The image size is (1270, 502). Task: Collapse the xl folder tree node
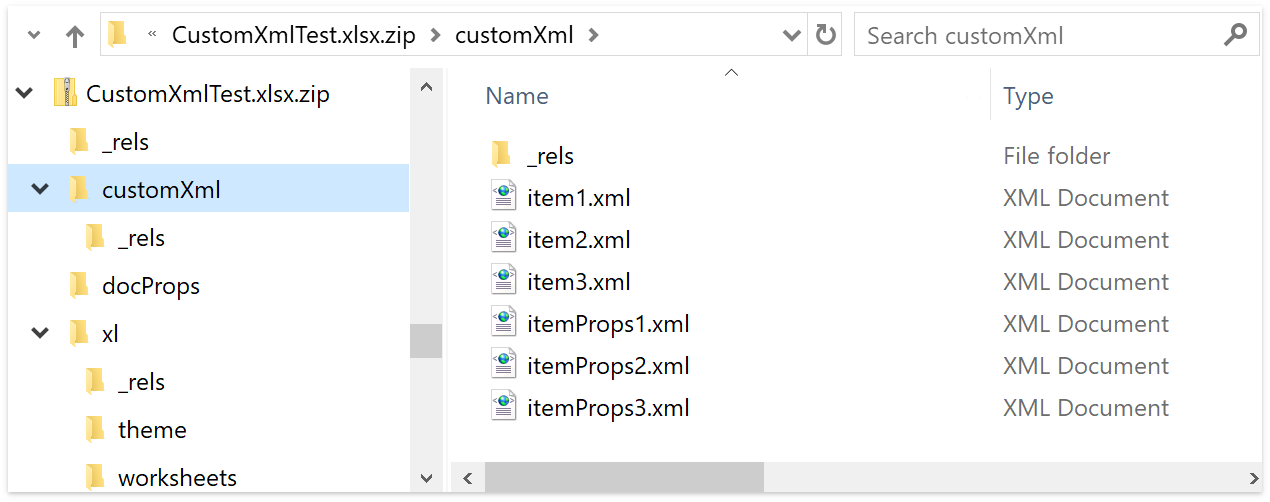coord(41,333)
